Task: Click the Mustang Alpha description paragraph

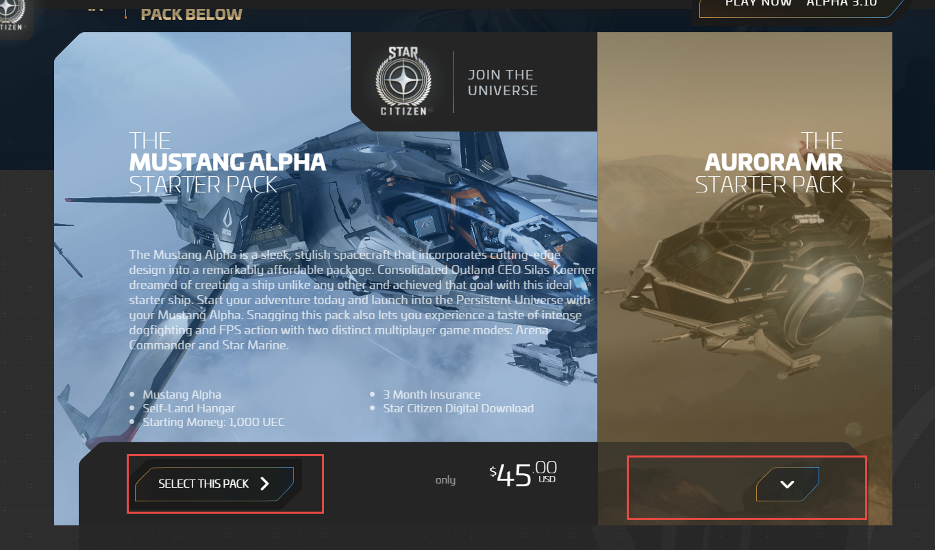Action: coord(362,300)
